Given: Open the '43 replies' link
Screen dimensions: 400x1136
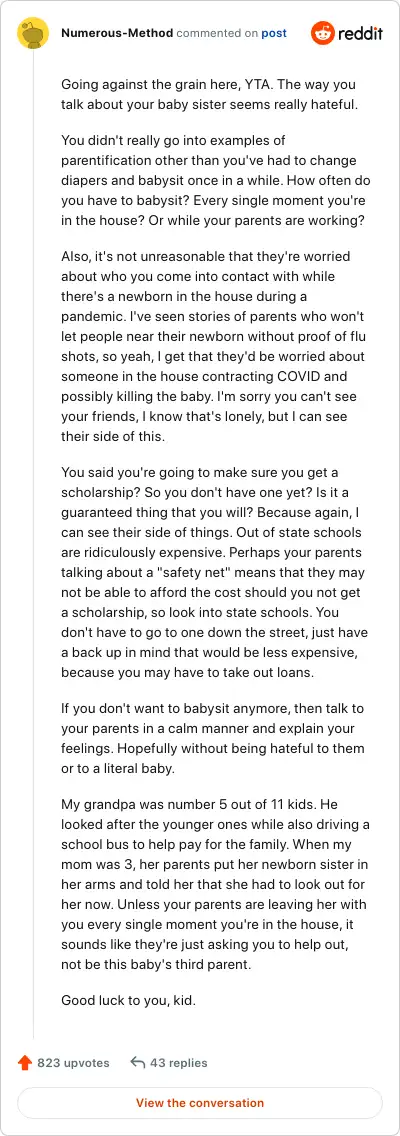Looking at the screenshot, I should tap(178, 1063).
